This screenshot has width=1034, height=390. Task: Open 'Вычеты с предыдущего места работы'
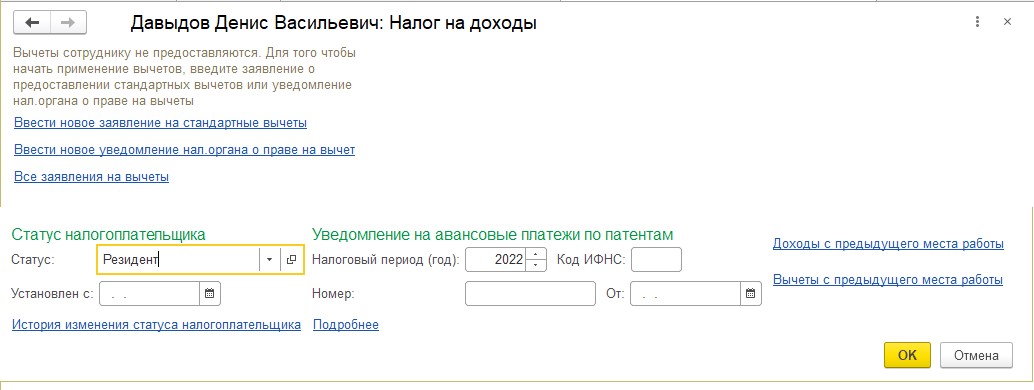(888, 280)
